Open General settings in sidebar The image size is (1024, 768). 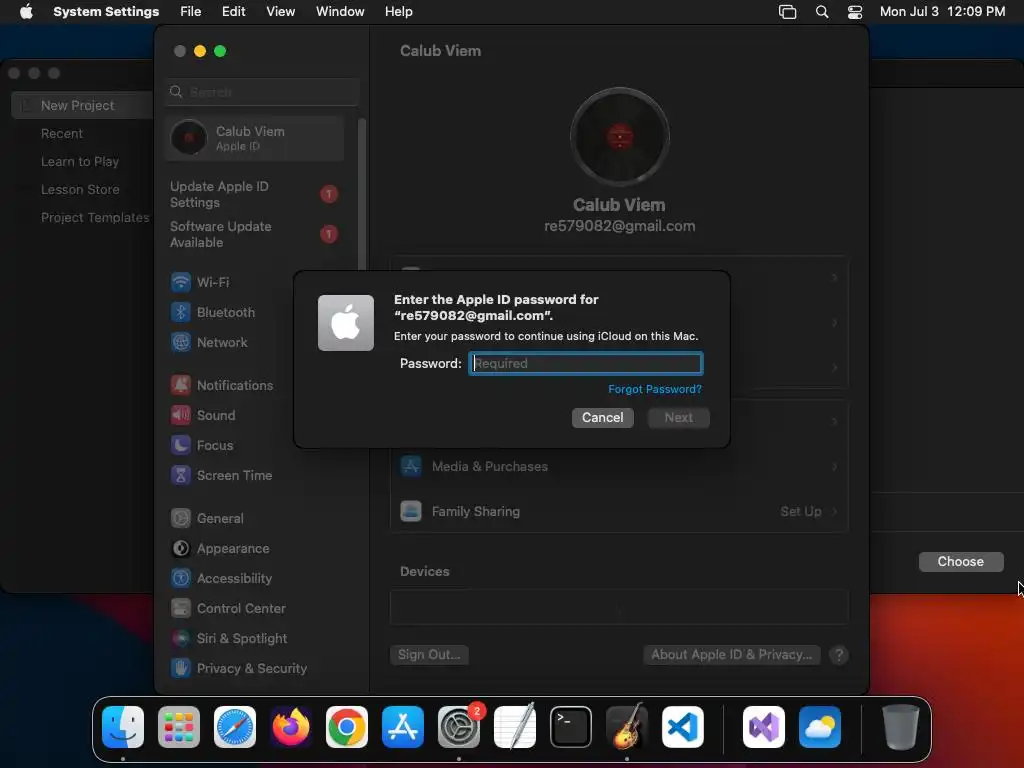[x=207, y=519]
